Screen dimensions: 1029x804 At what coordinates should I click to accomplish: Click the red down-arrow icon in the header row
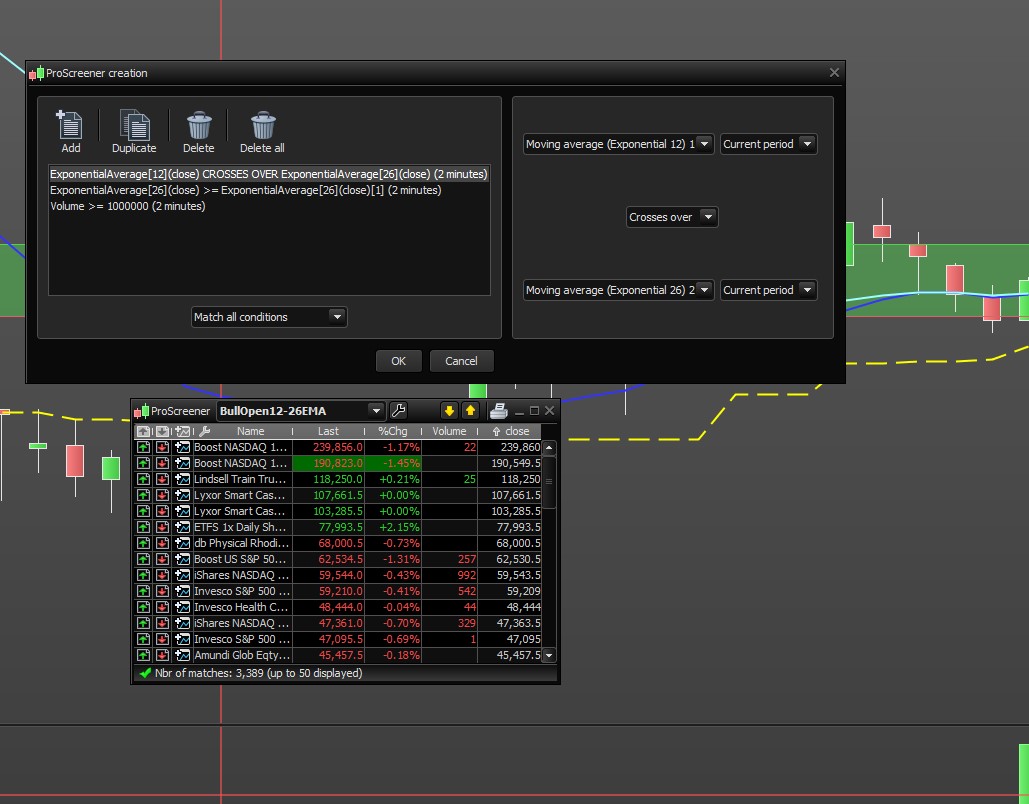(162, 431)
